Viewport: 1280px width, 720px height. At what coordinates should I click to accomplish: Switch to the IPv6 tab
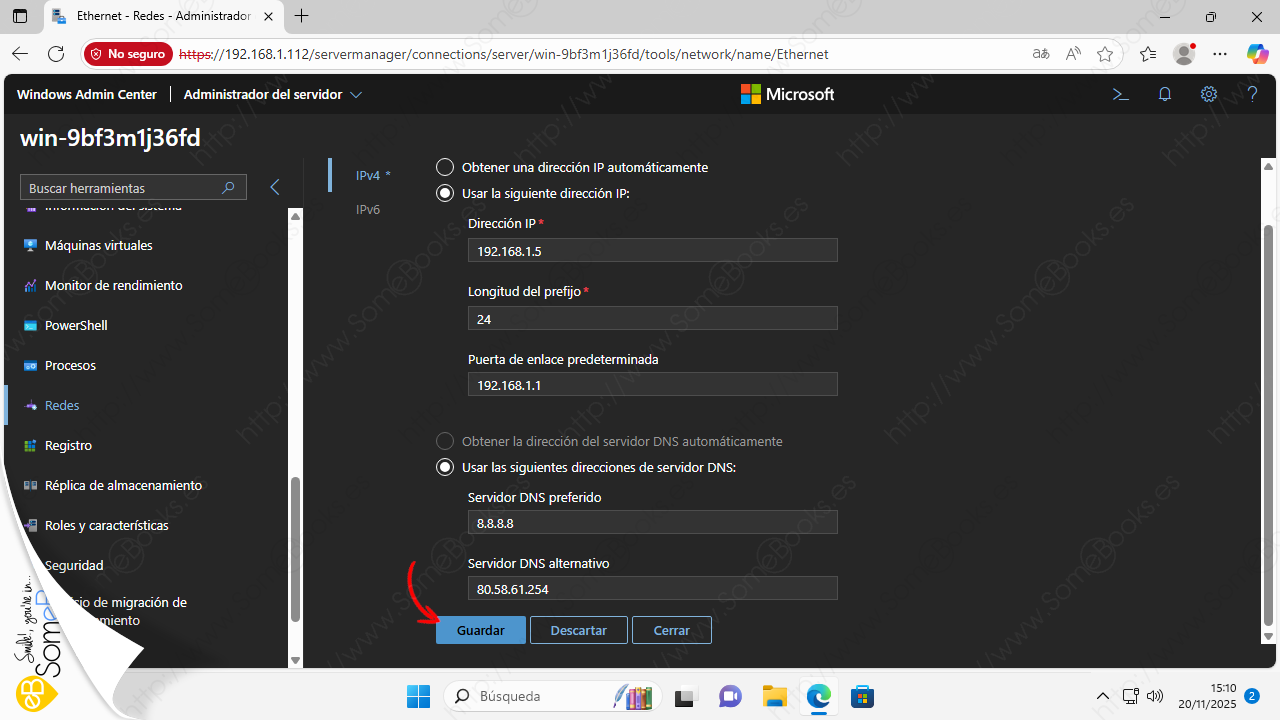[x=368, y=209]
